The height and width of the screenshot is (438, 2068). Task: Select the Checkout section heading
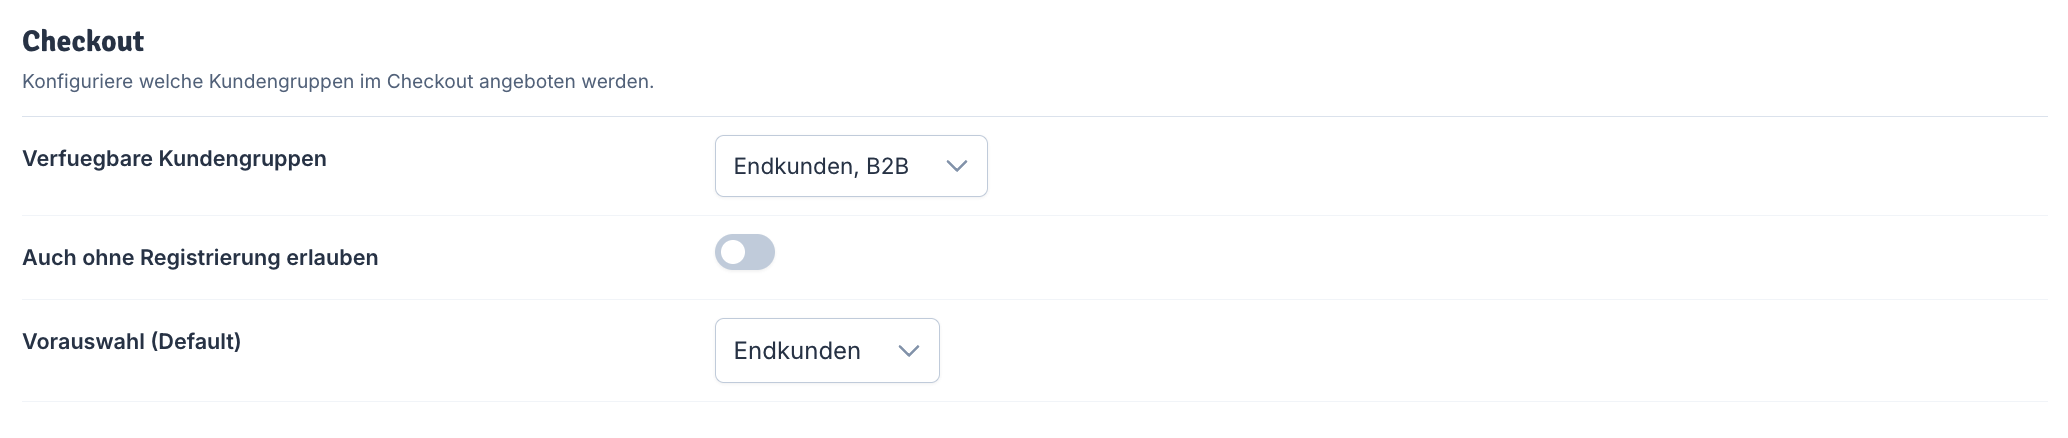tap(83, 41)
